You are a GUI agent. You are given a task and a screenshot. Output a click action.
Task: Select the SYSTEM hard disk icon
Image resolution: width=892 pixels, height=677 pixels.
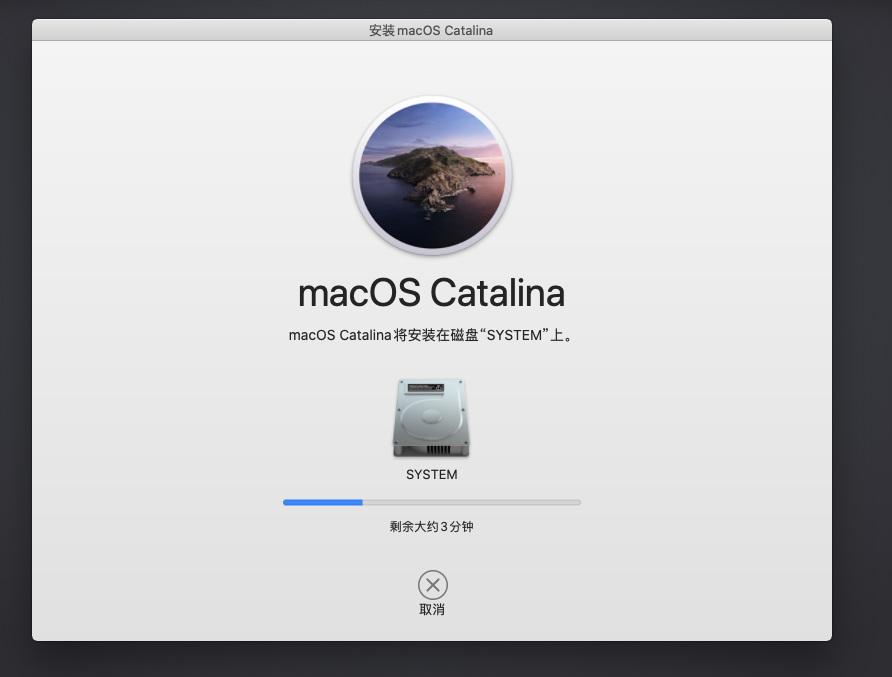[x=431, y=418]
